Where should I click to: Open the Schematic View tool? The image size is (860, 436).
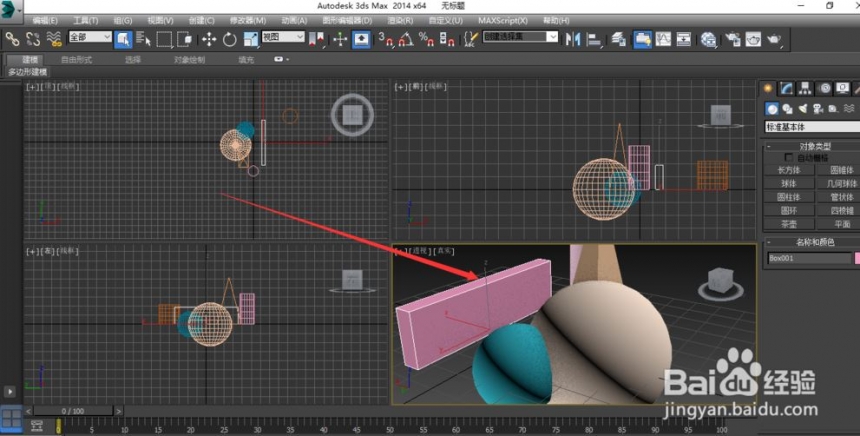tap(683, 39)
